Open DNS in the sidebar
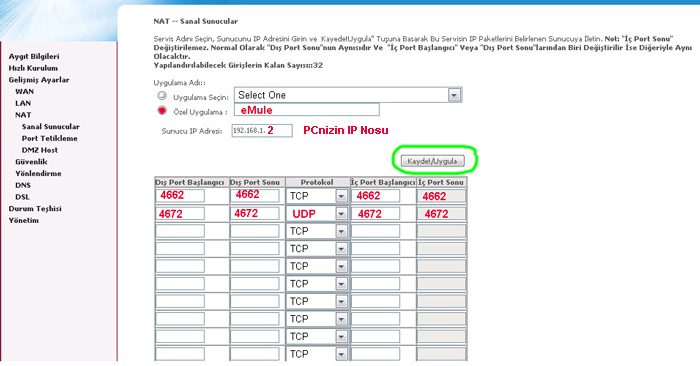This screenshot has width=700, height=366. [x=23, y=185]
